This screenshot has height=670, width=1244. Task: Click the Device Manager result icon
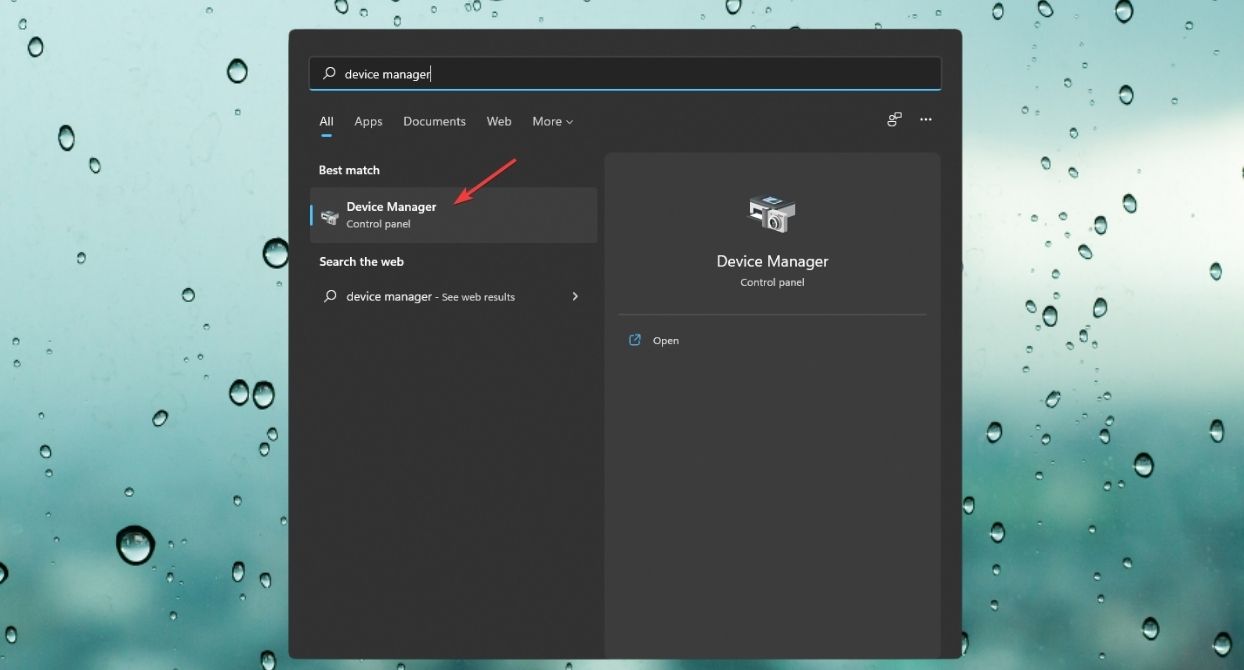coord(330,214)
